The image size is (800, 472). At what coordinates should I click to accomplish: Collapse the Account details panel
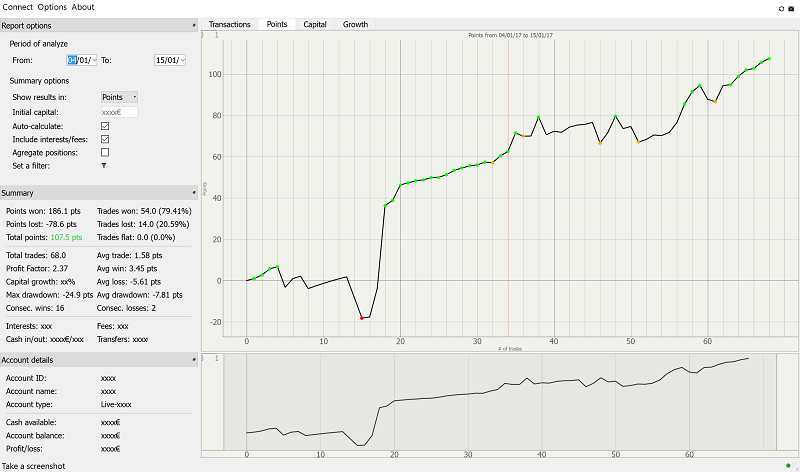[194, 360]
